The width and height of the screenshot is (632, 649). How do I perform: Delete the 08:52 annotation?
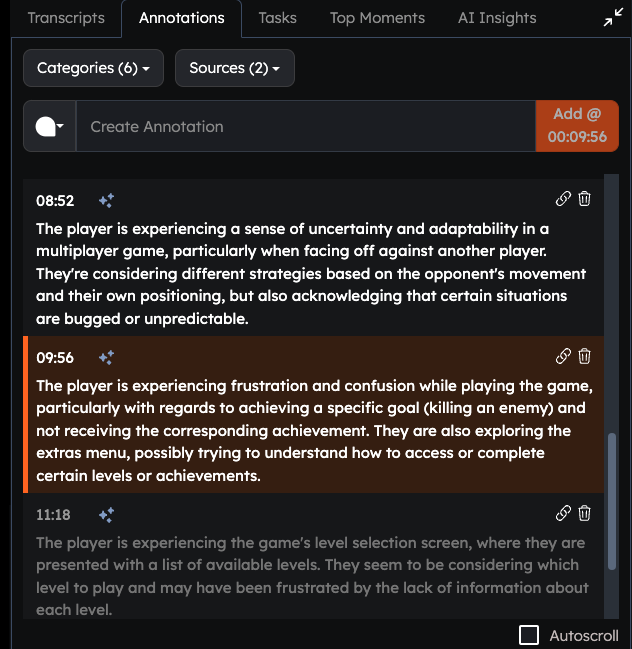584,199
